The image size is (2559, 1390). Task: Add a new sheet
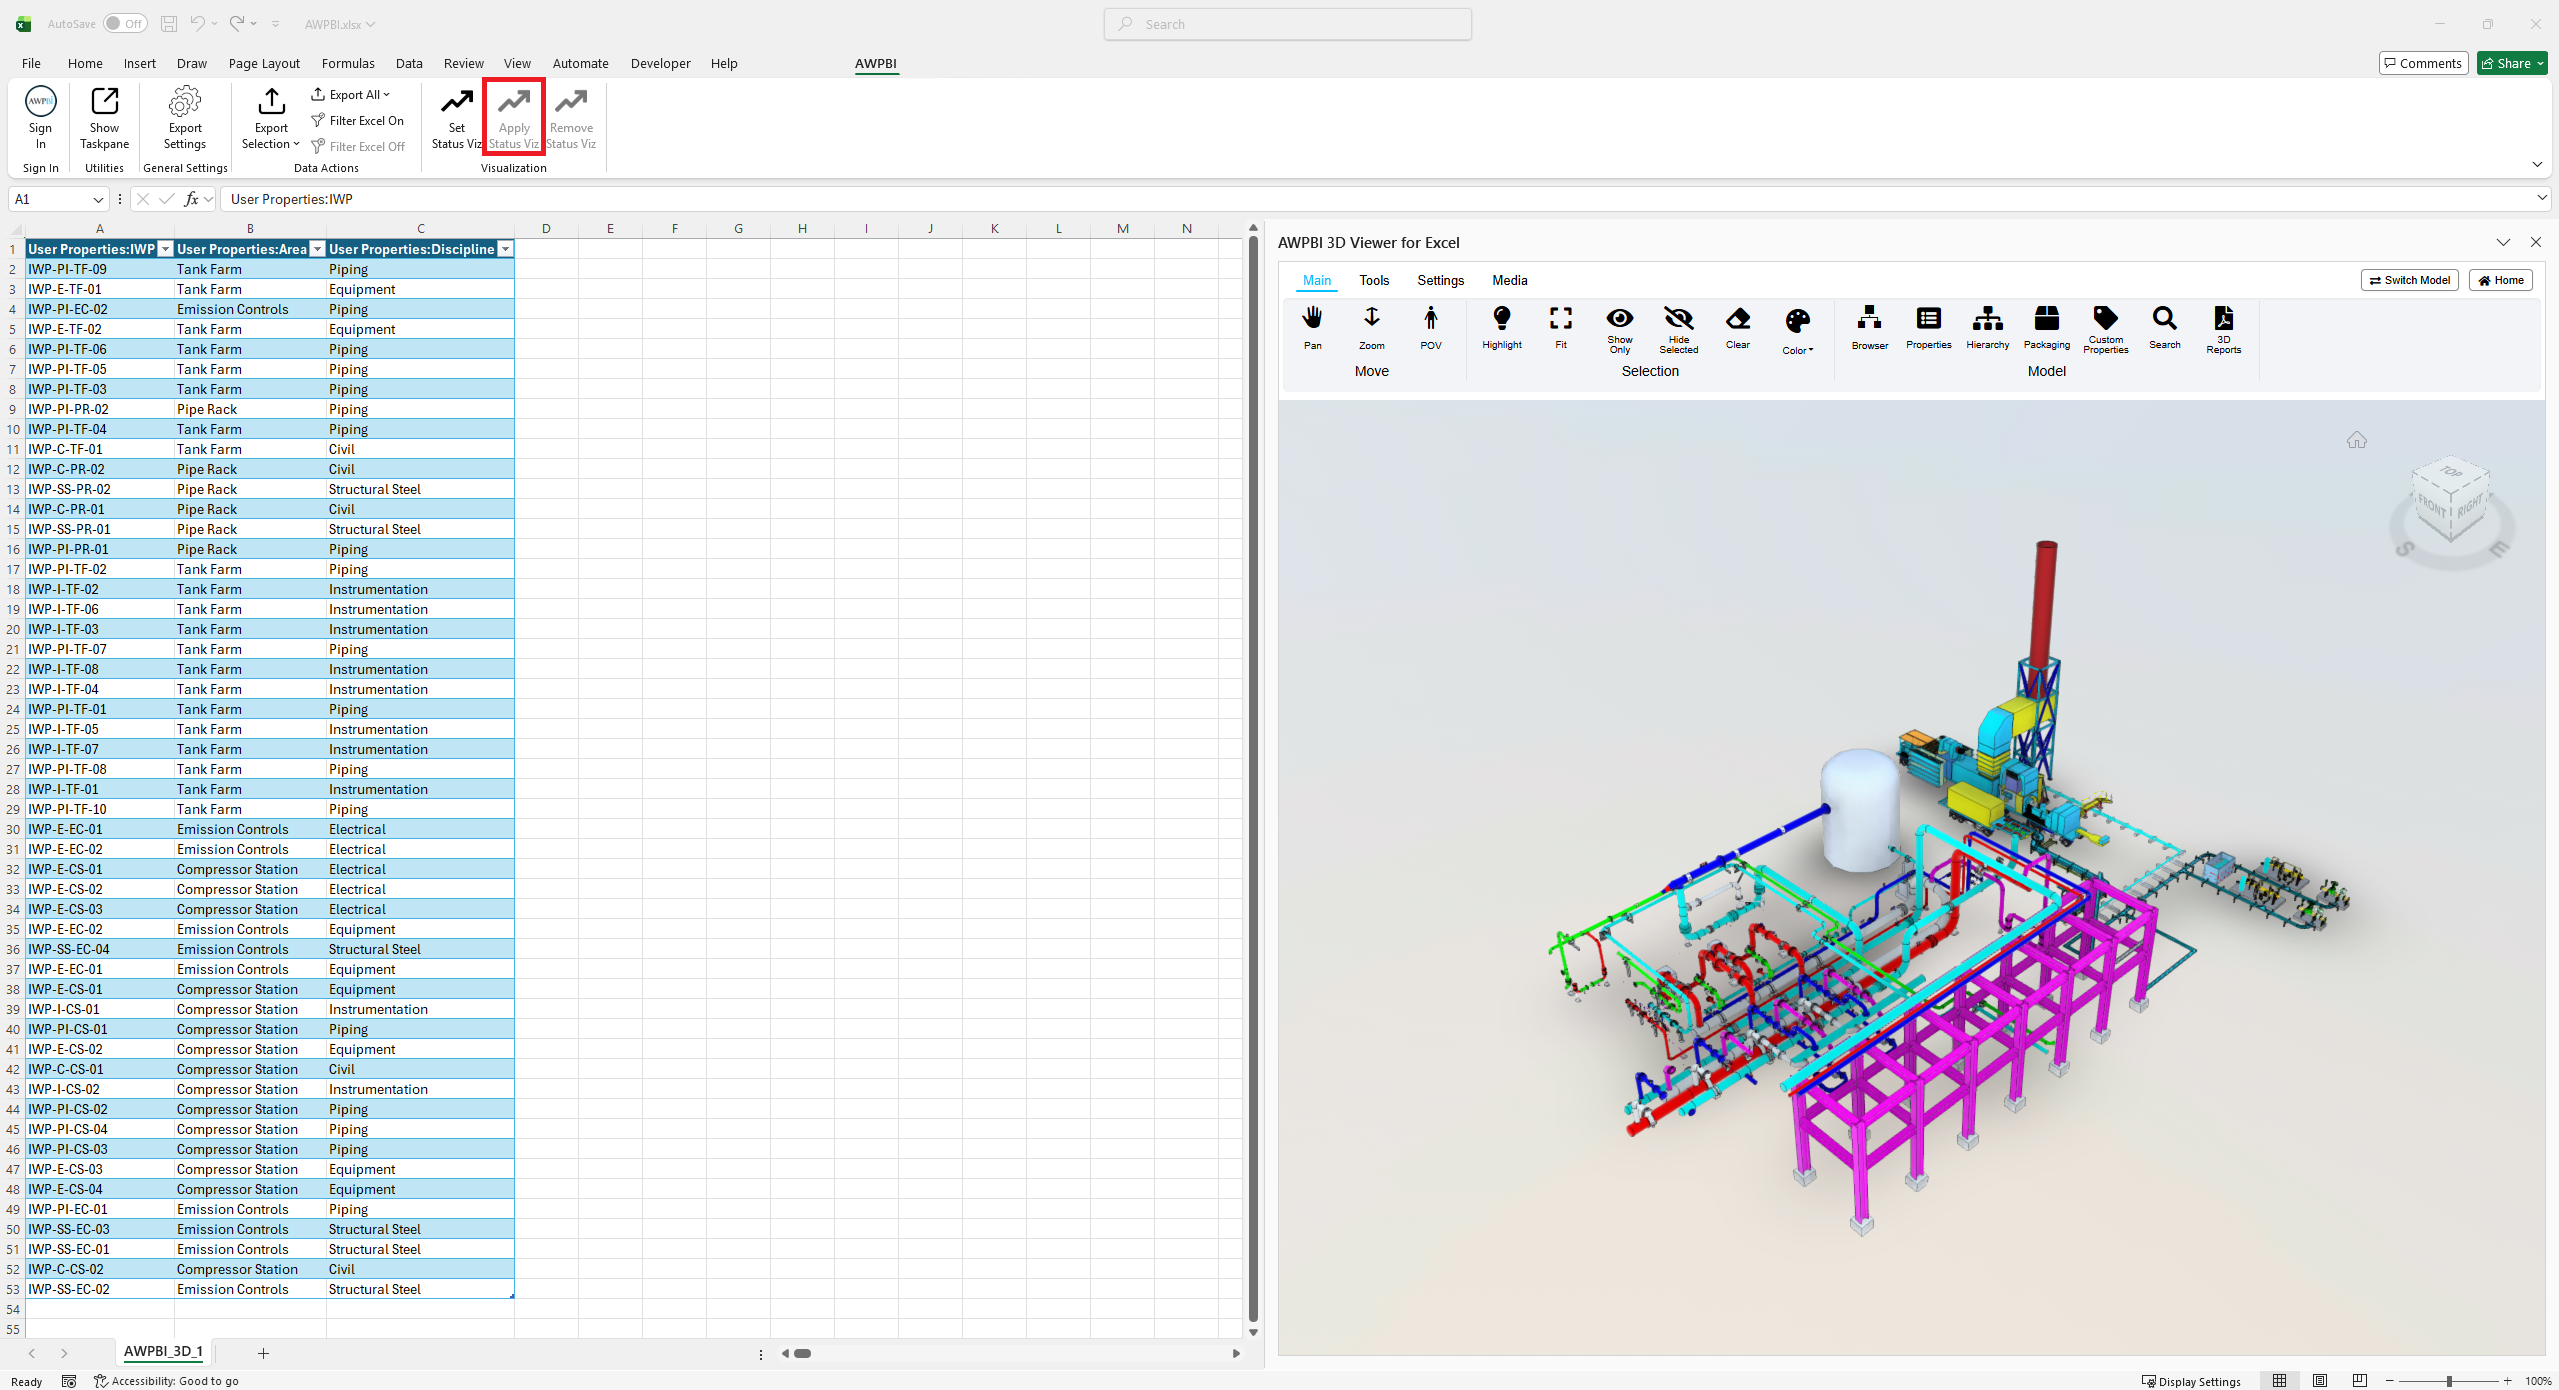pos(263,1353)
